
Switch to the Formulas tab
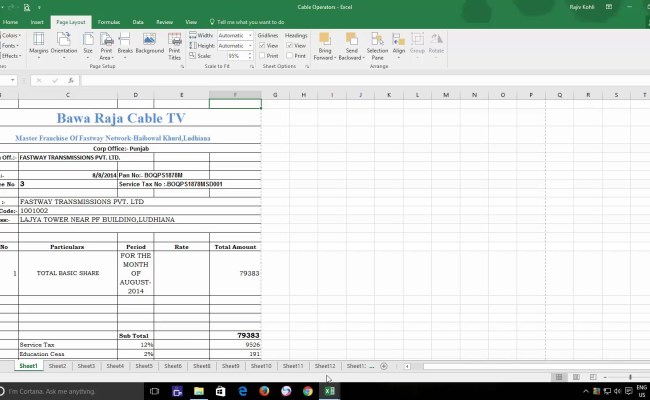click(109, 22)
